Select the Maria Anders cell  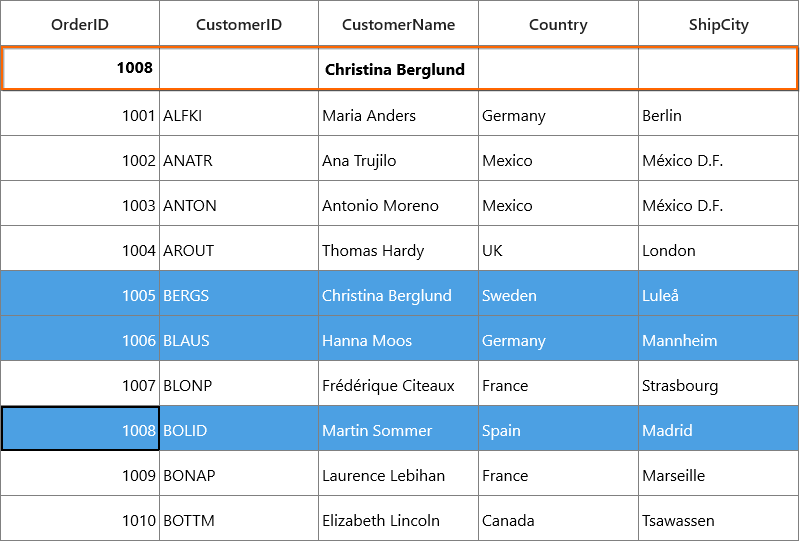tap(398, 113)
